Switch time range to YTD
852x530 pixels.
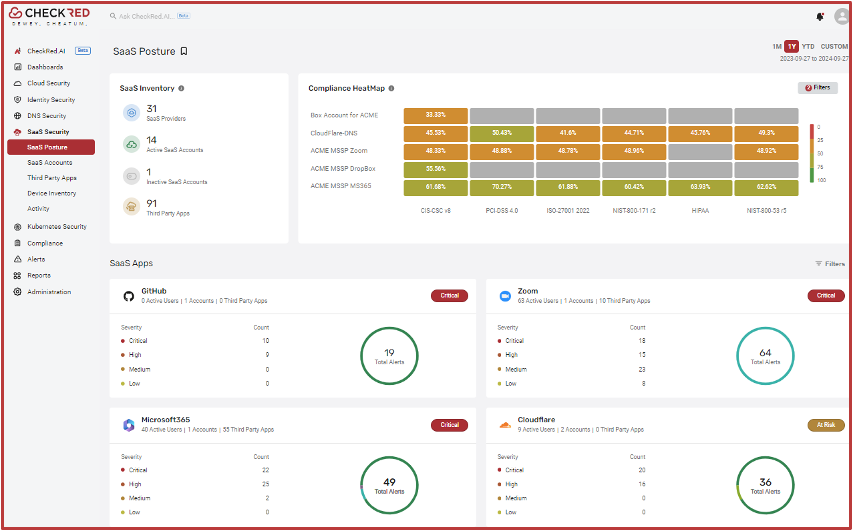point(808,46)
